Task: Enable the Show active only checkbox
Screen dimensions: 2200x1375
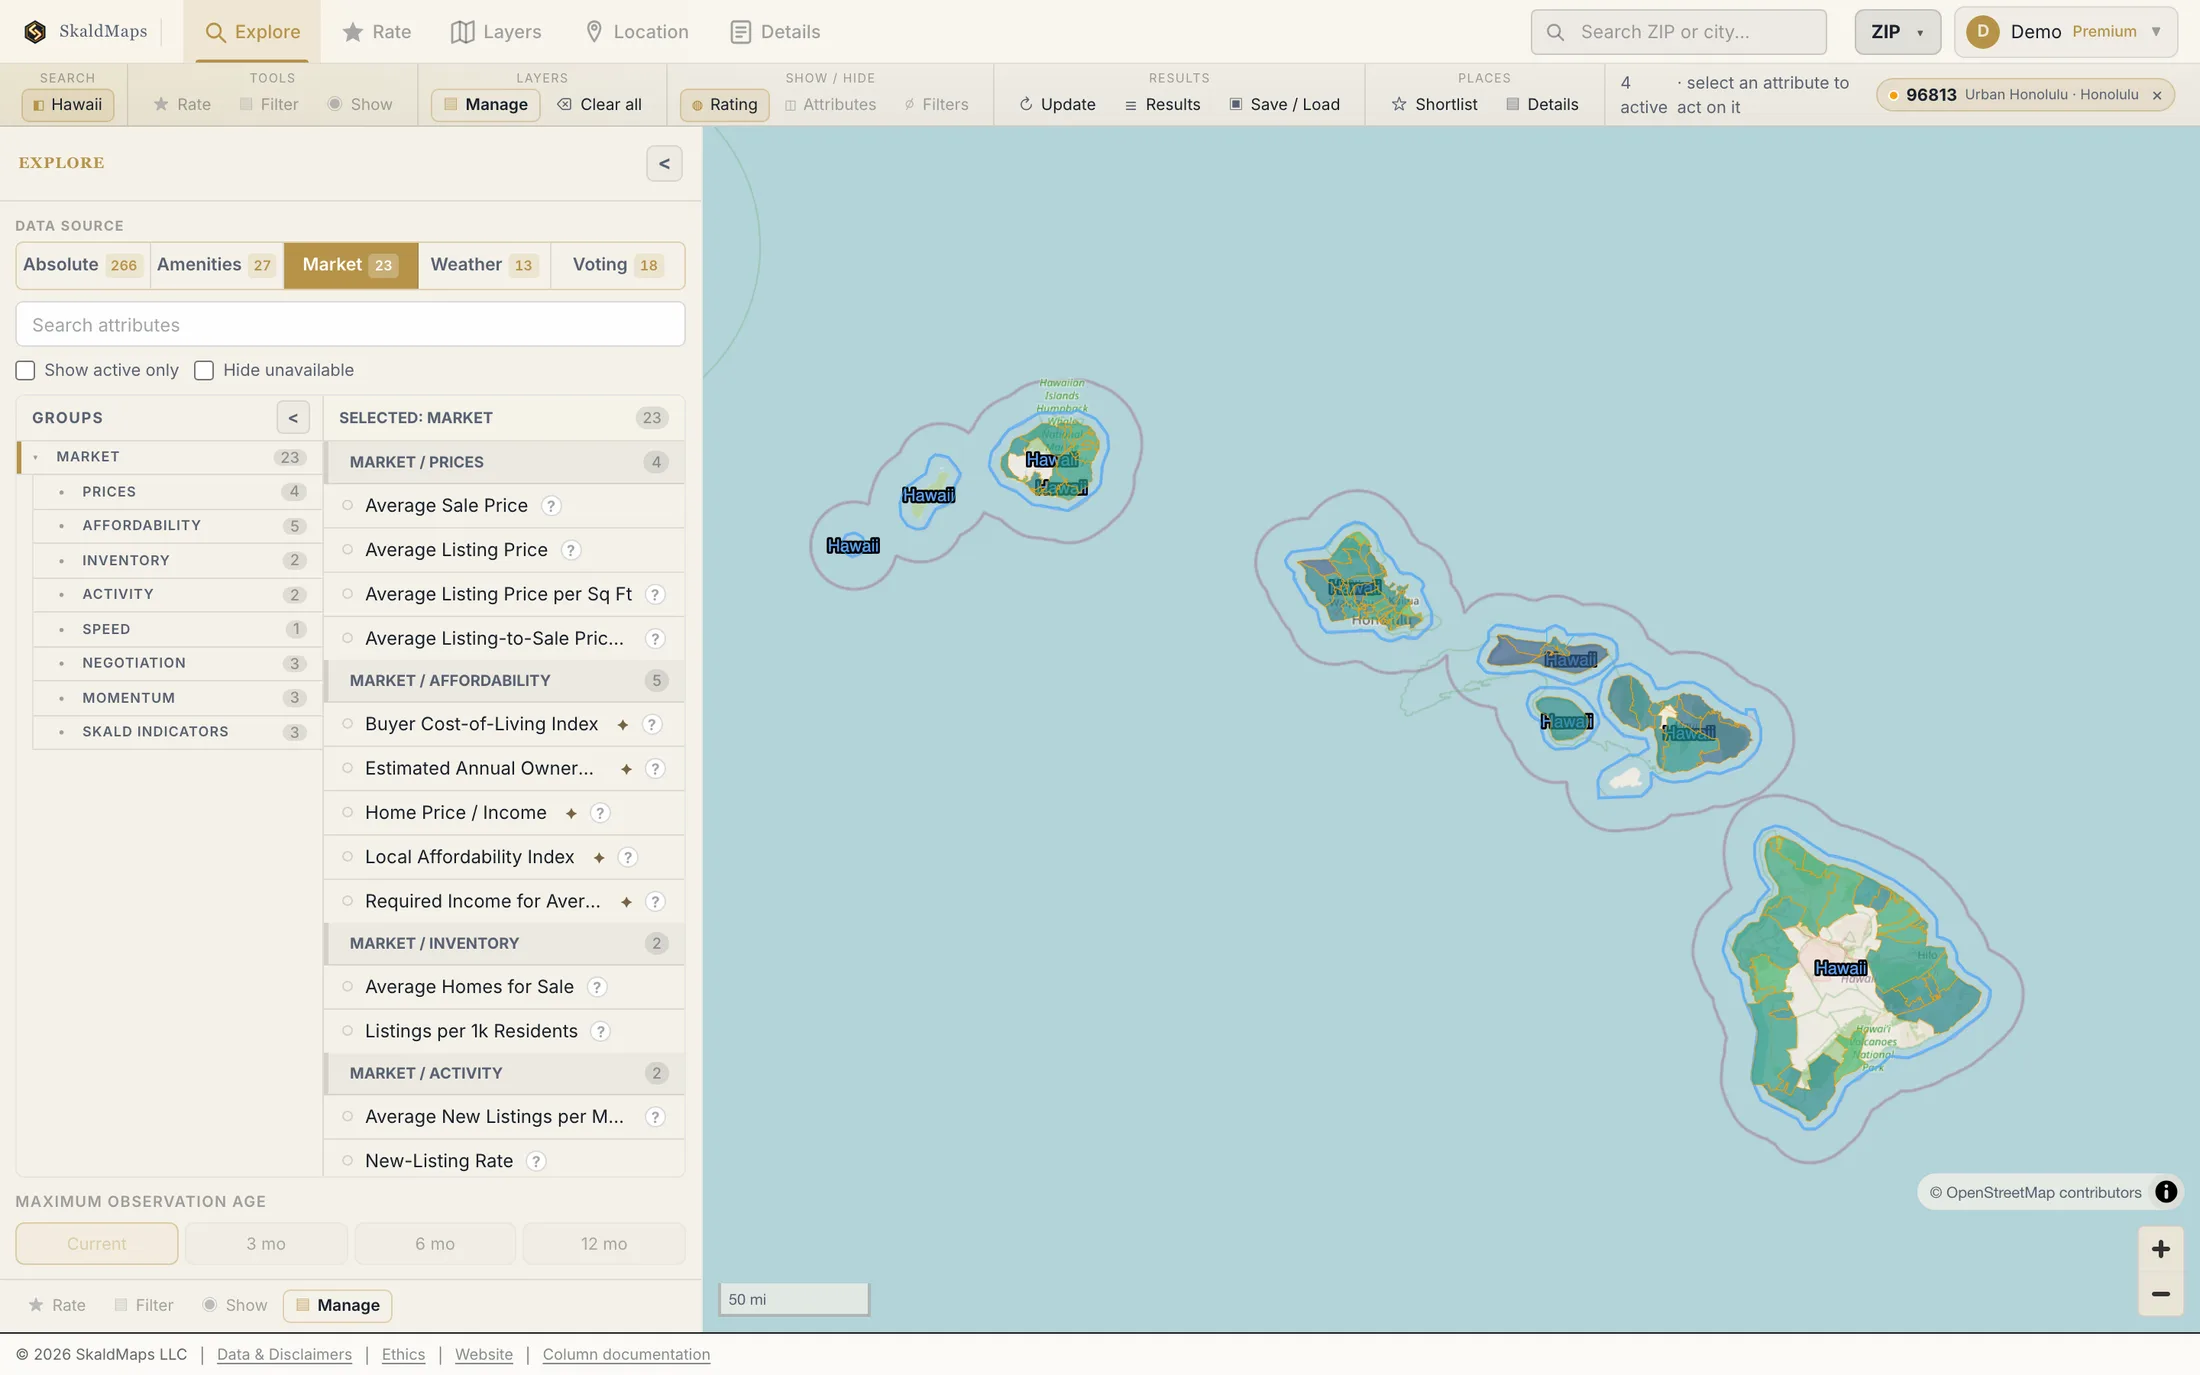Action: [x=25, y=371]
